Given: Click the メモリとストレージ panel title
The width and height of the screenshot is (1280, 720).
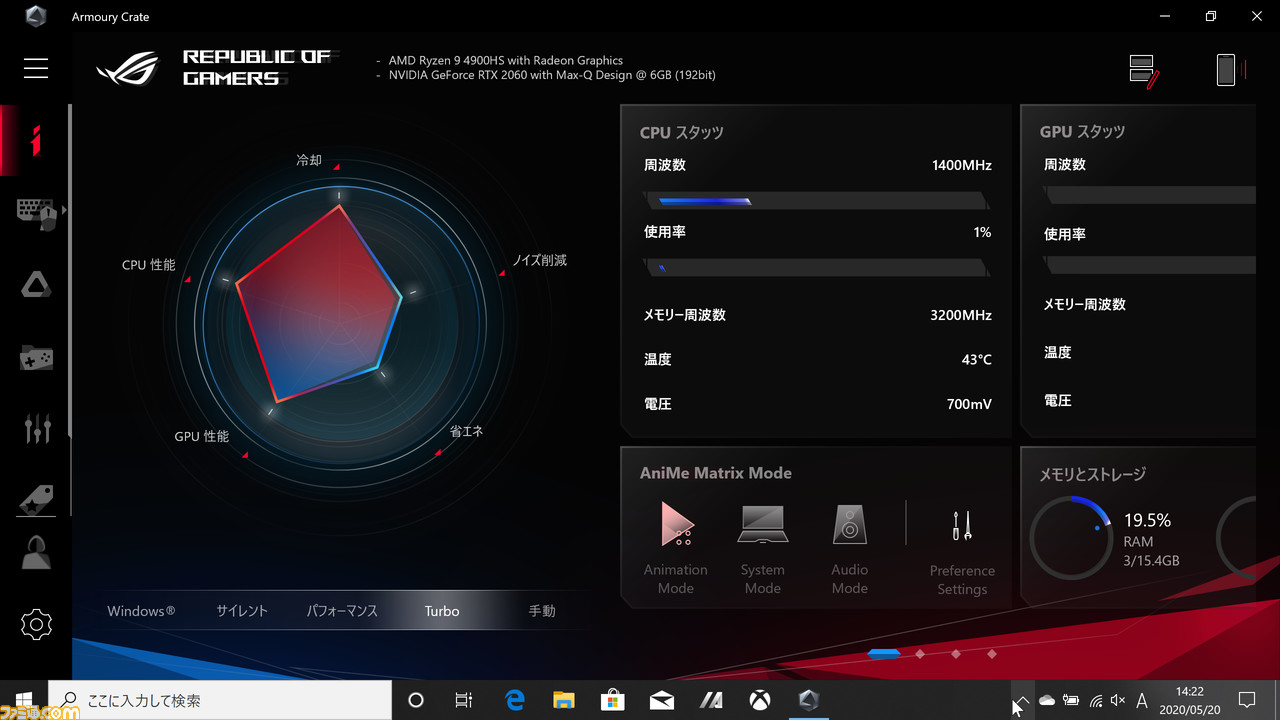Looking at the screenshot, I should pos(1092,474).
